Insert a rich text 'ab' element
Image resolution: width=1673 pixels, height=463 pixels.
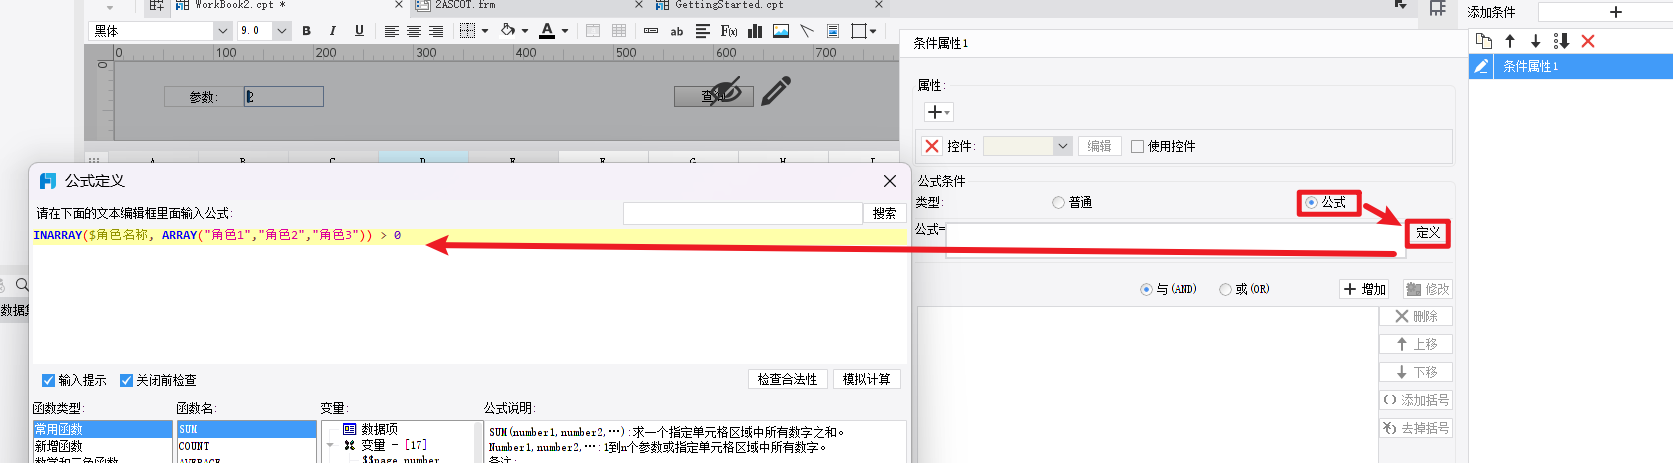(x=677, y=31)
